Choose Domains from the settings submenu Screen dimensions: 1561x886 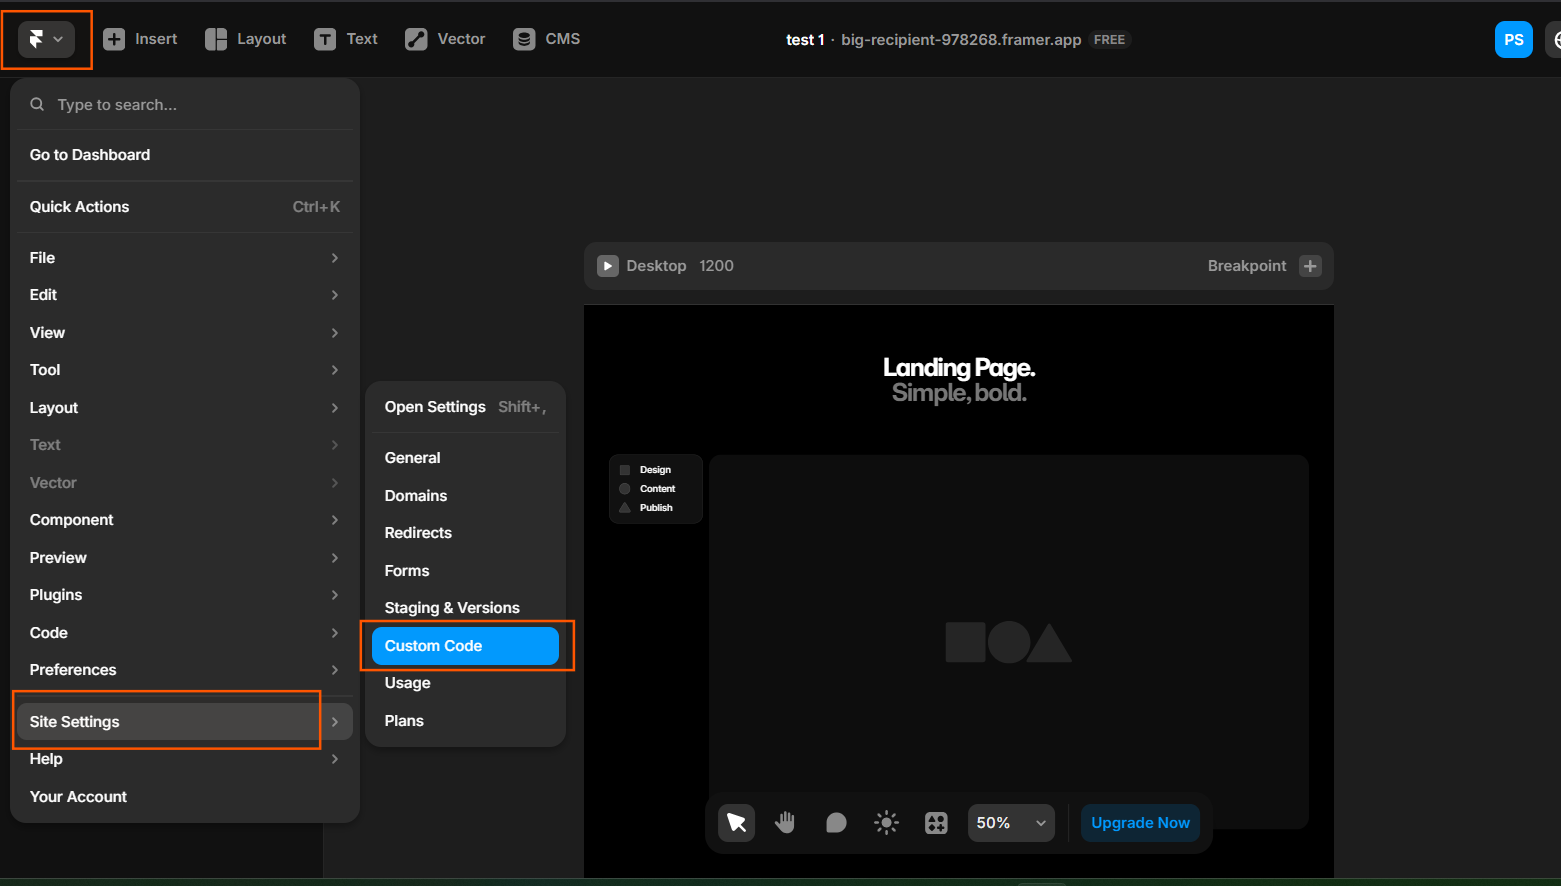click(x=416, y=496)
